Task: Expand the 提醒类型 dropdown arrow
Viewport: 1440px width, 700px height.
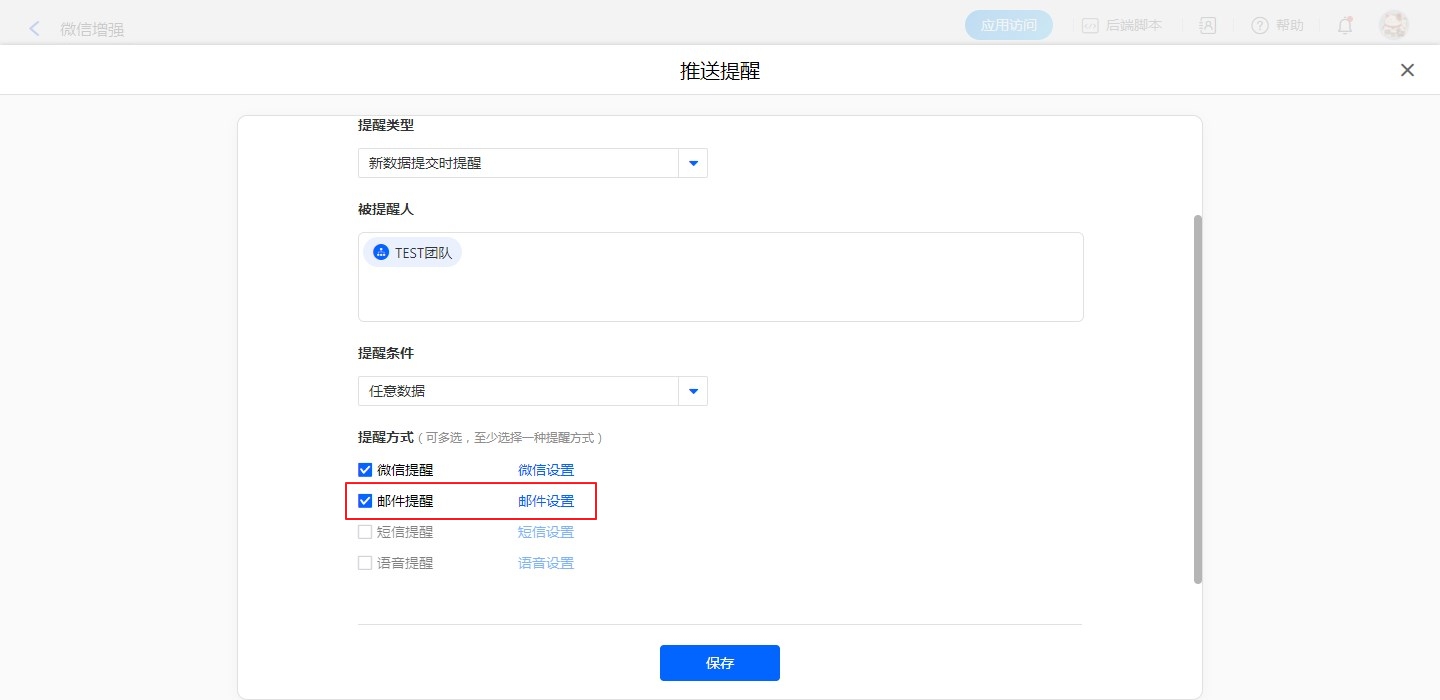Action: (x=693, y=163)
